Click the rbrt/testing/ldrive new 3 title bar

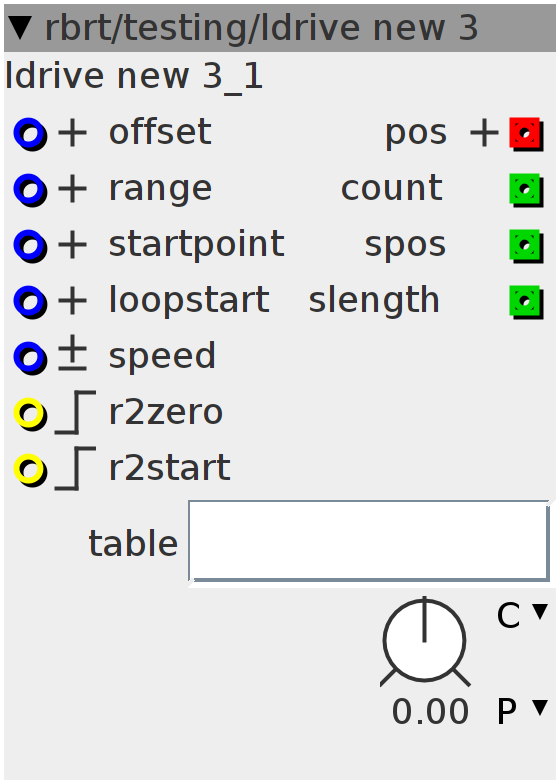pos(280,28)
